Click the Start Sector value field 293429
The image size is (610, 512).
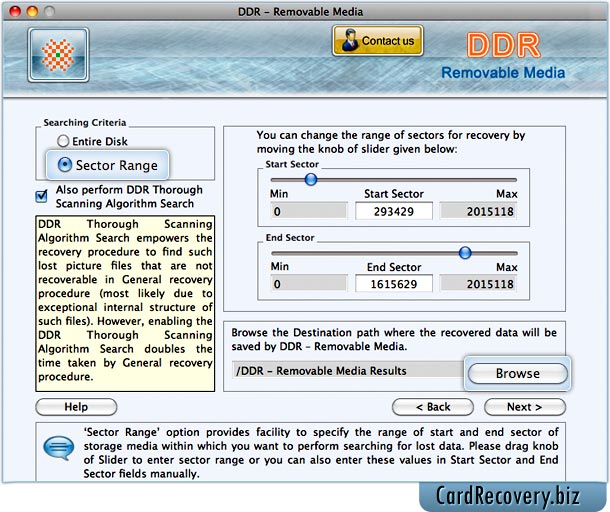(394, 211)
